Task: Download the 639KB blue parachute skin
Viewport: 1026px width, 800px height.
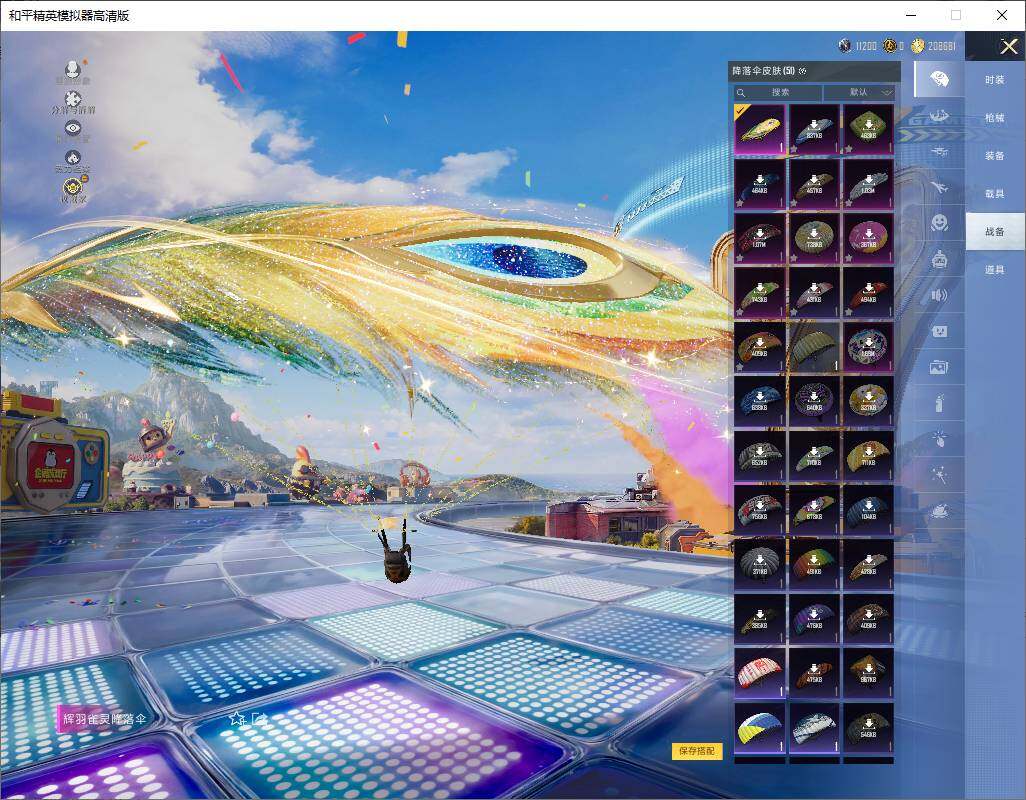Action: (760, 401)
